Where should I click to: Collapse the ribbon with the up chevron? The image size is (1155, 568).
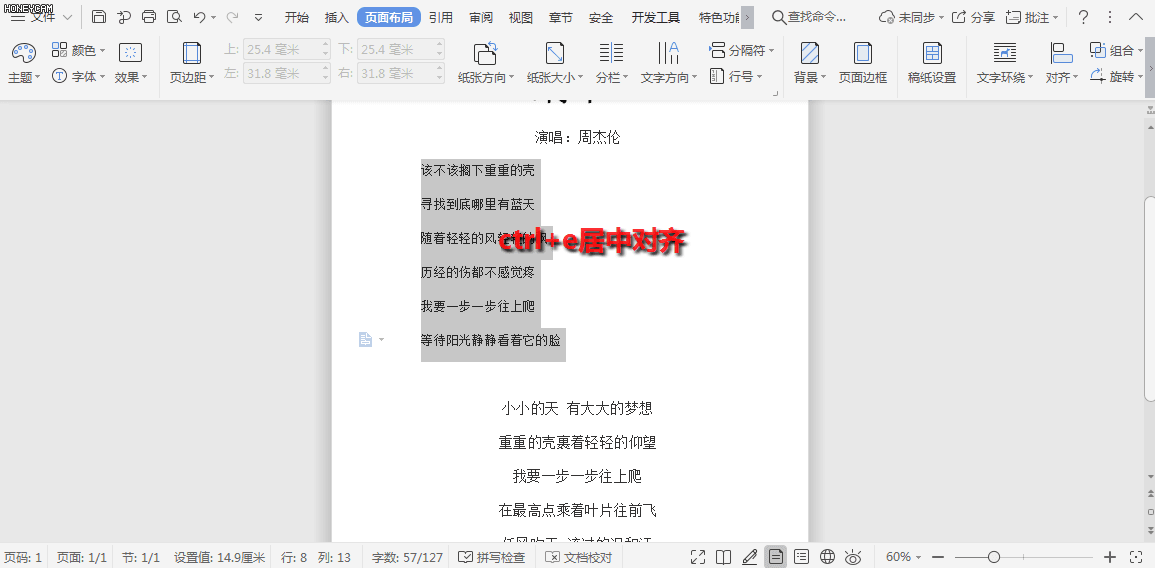pyautogui.click(x=1135, y=17)
